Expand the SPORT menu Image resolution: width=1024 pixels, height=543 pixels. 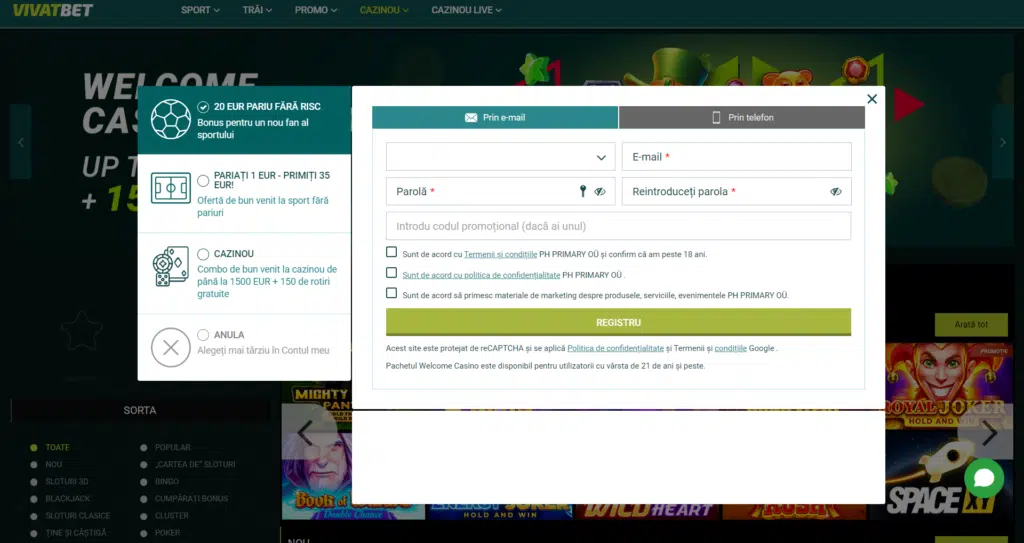click(x=200, y=10)
